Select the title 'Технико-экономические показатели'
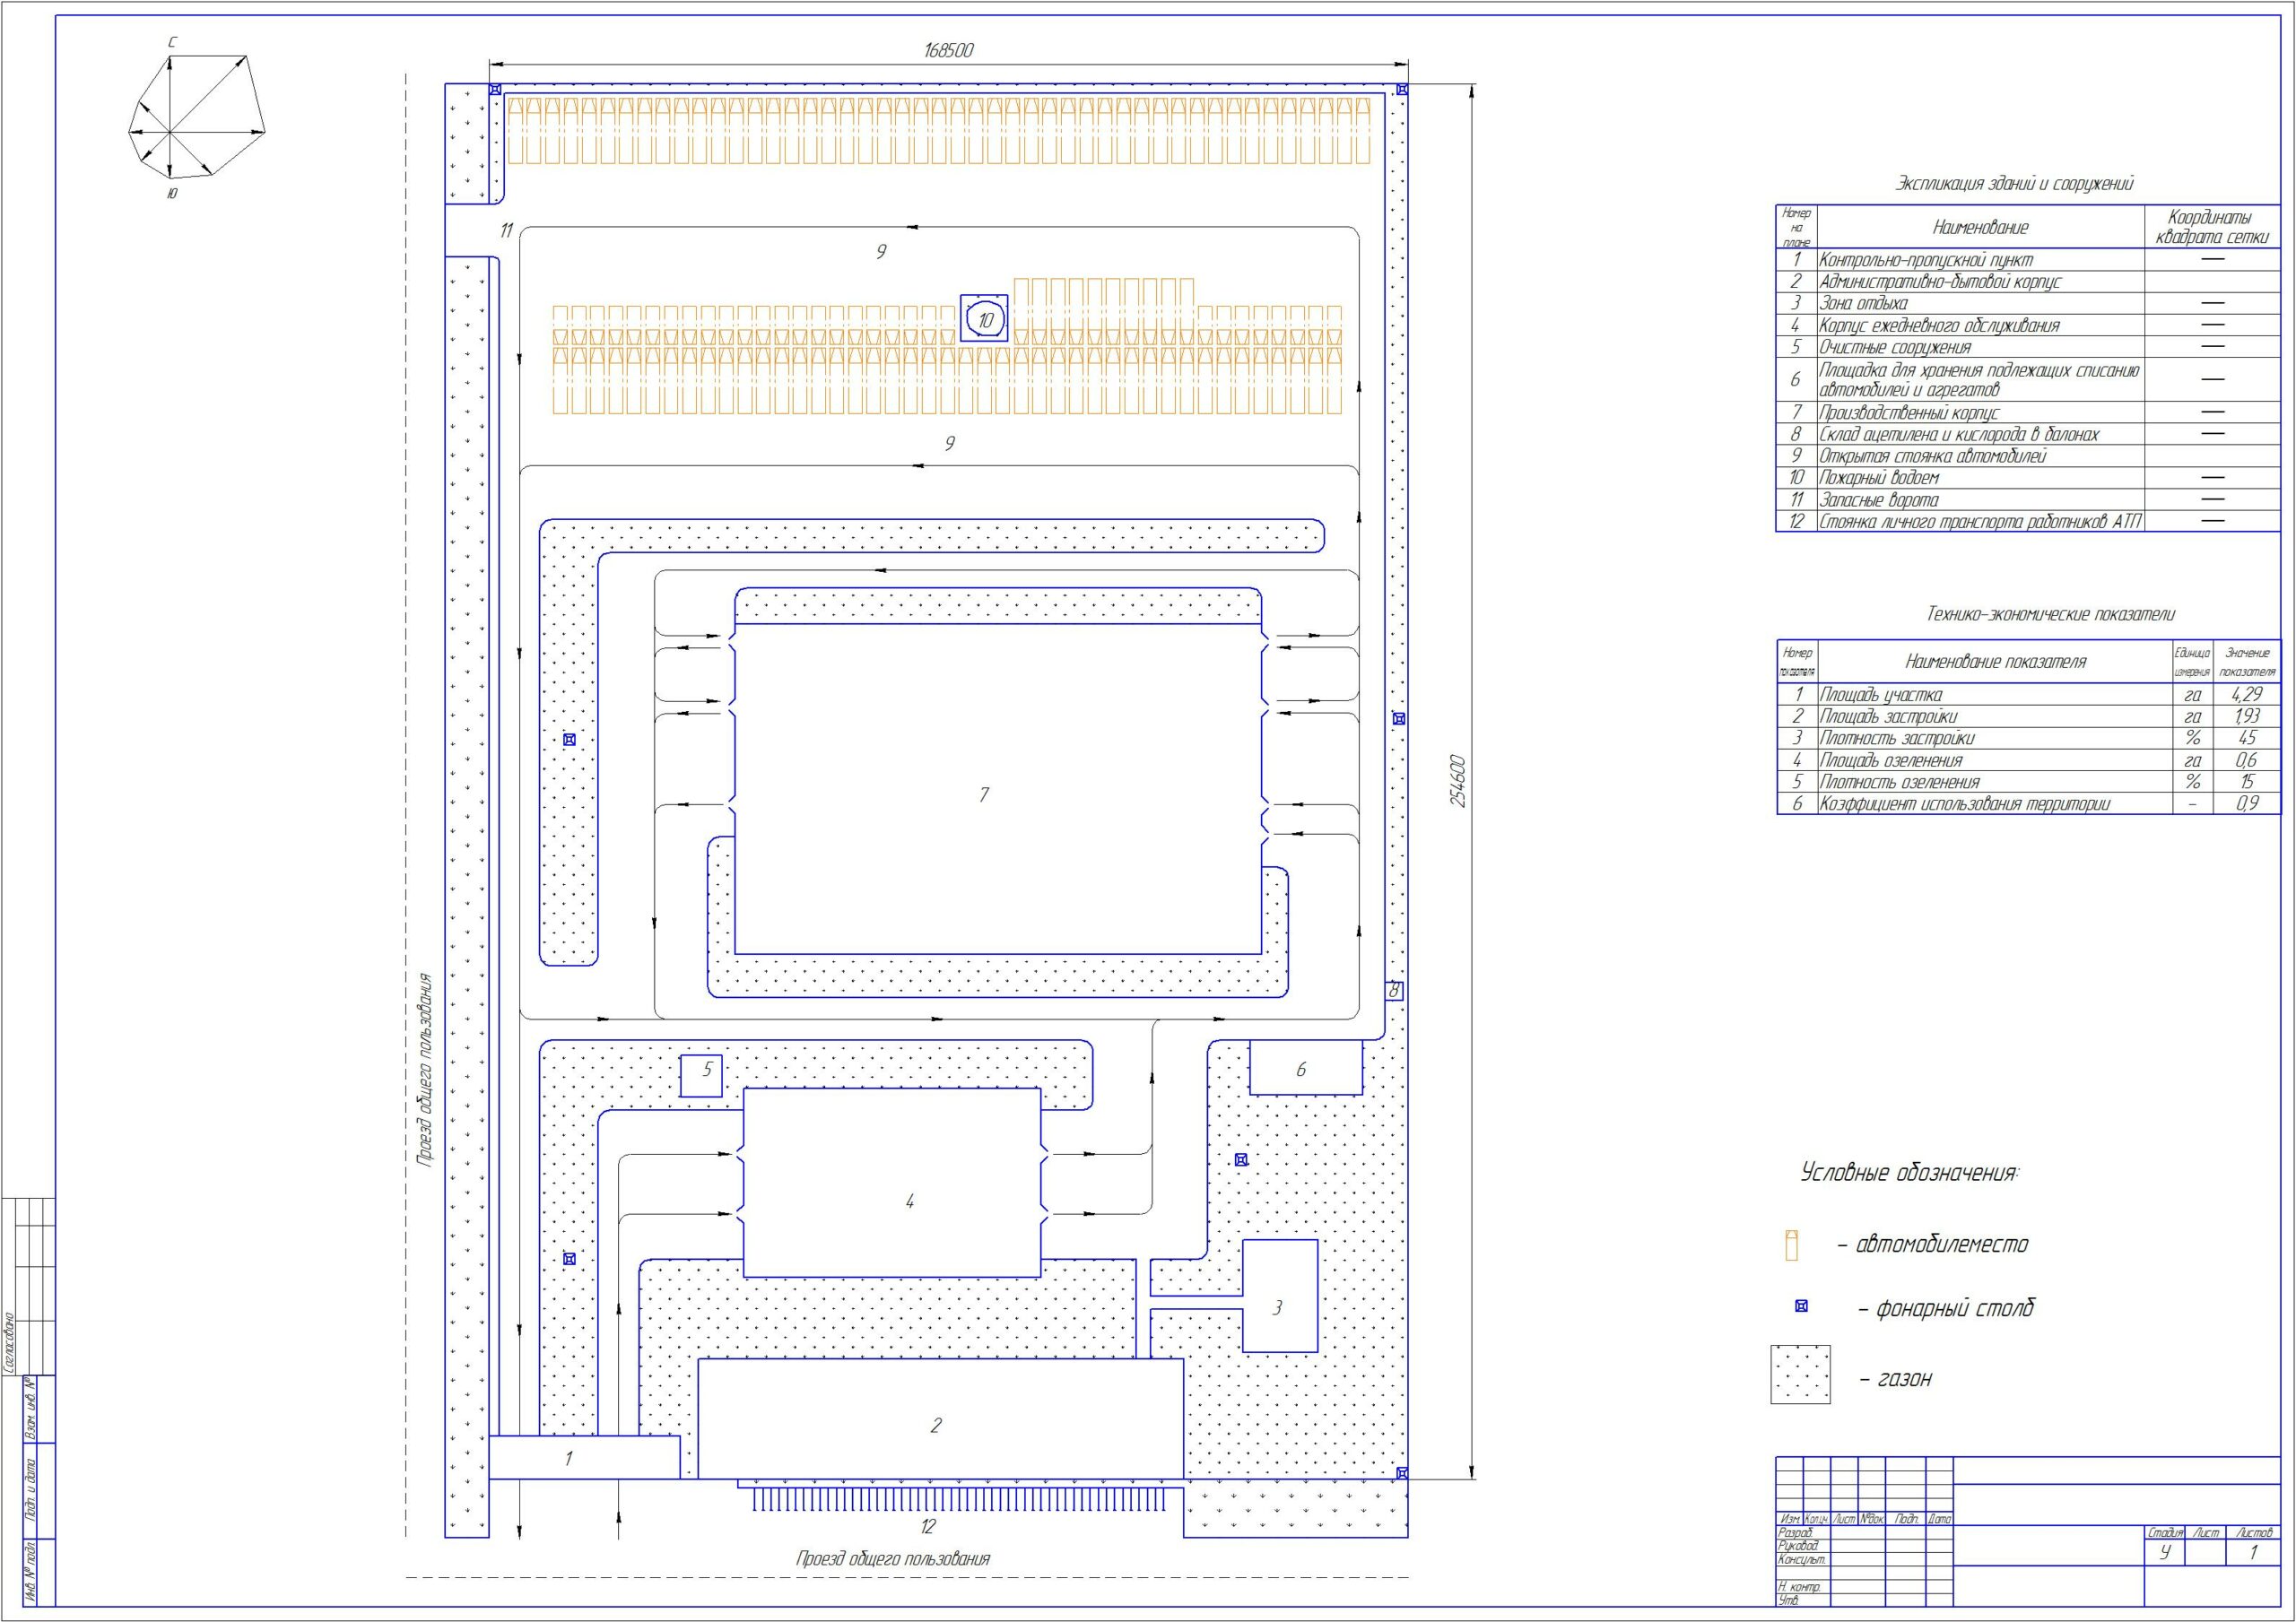This screenshot has height=1622, width=2296. coord(2050,614)
